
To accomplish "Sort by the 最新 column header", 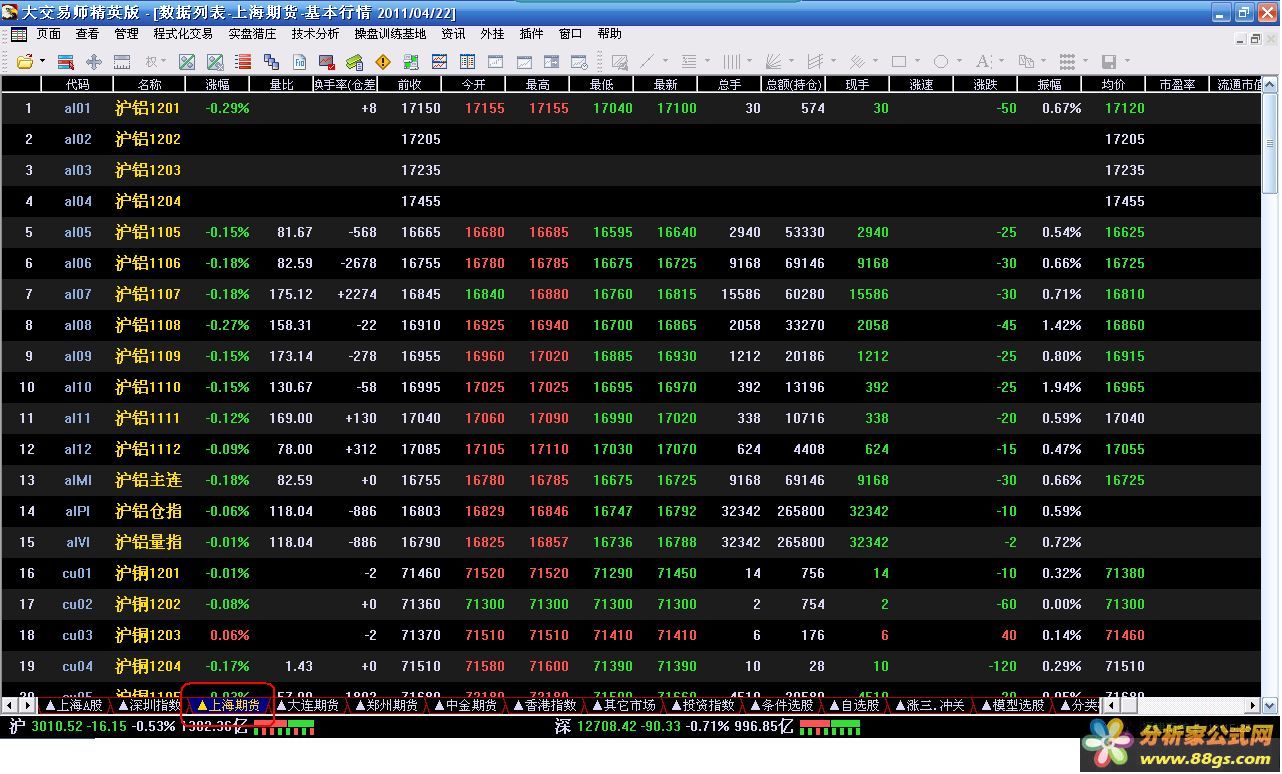I will (665, 84).
